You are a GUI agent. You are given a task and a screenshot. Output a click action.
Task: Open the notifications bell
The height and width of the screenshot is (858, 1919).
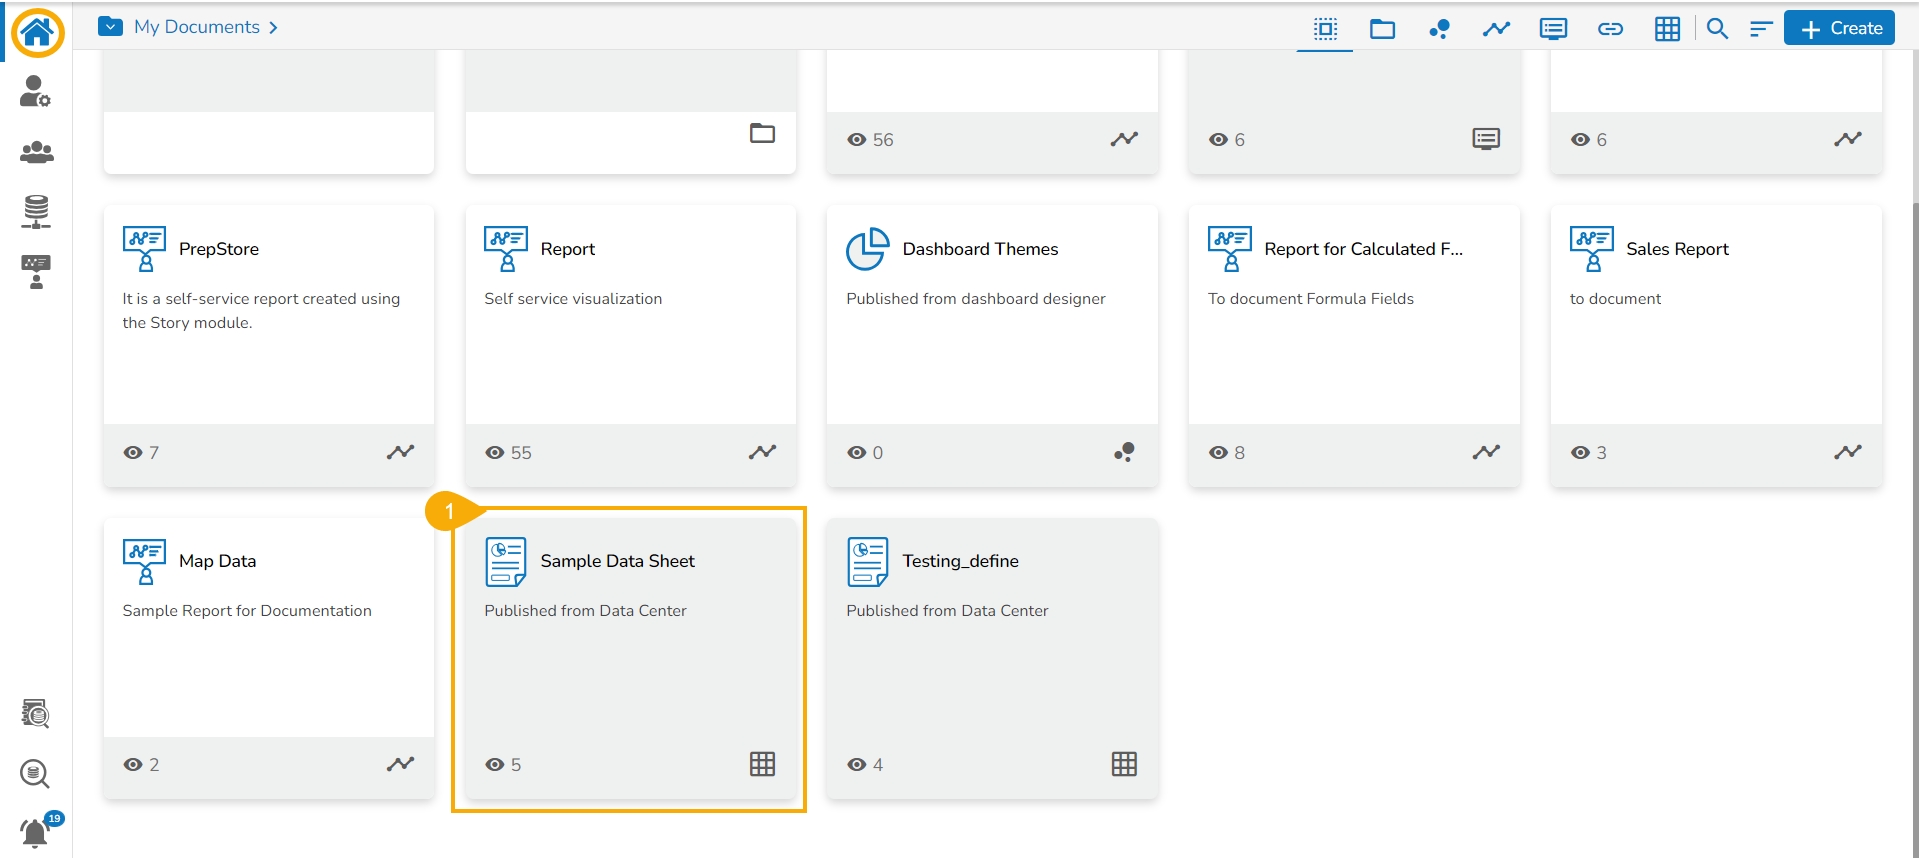click(x=36, y=832)
